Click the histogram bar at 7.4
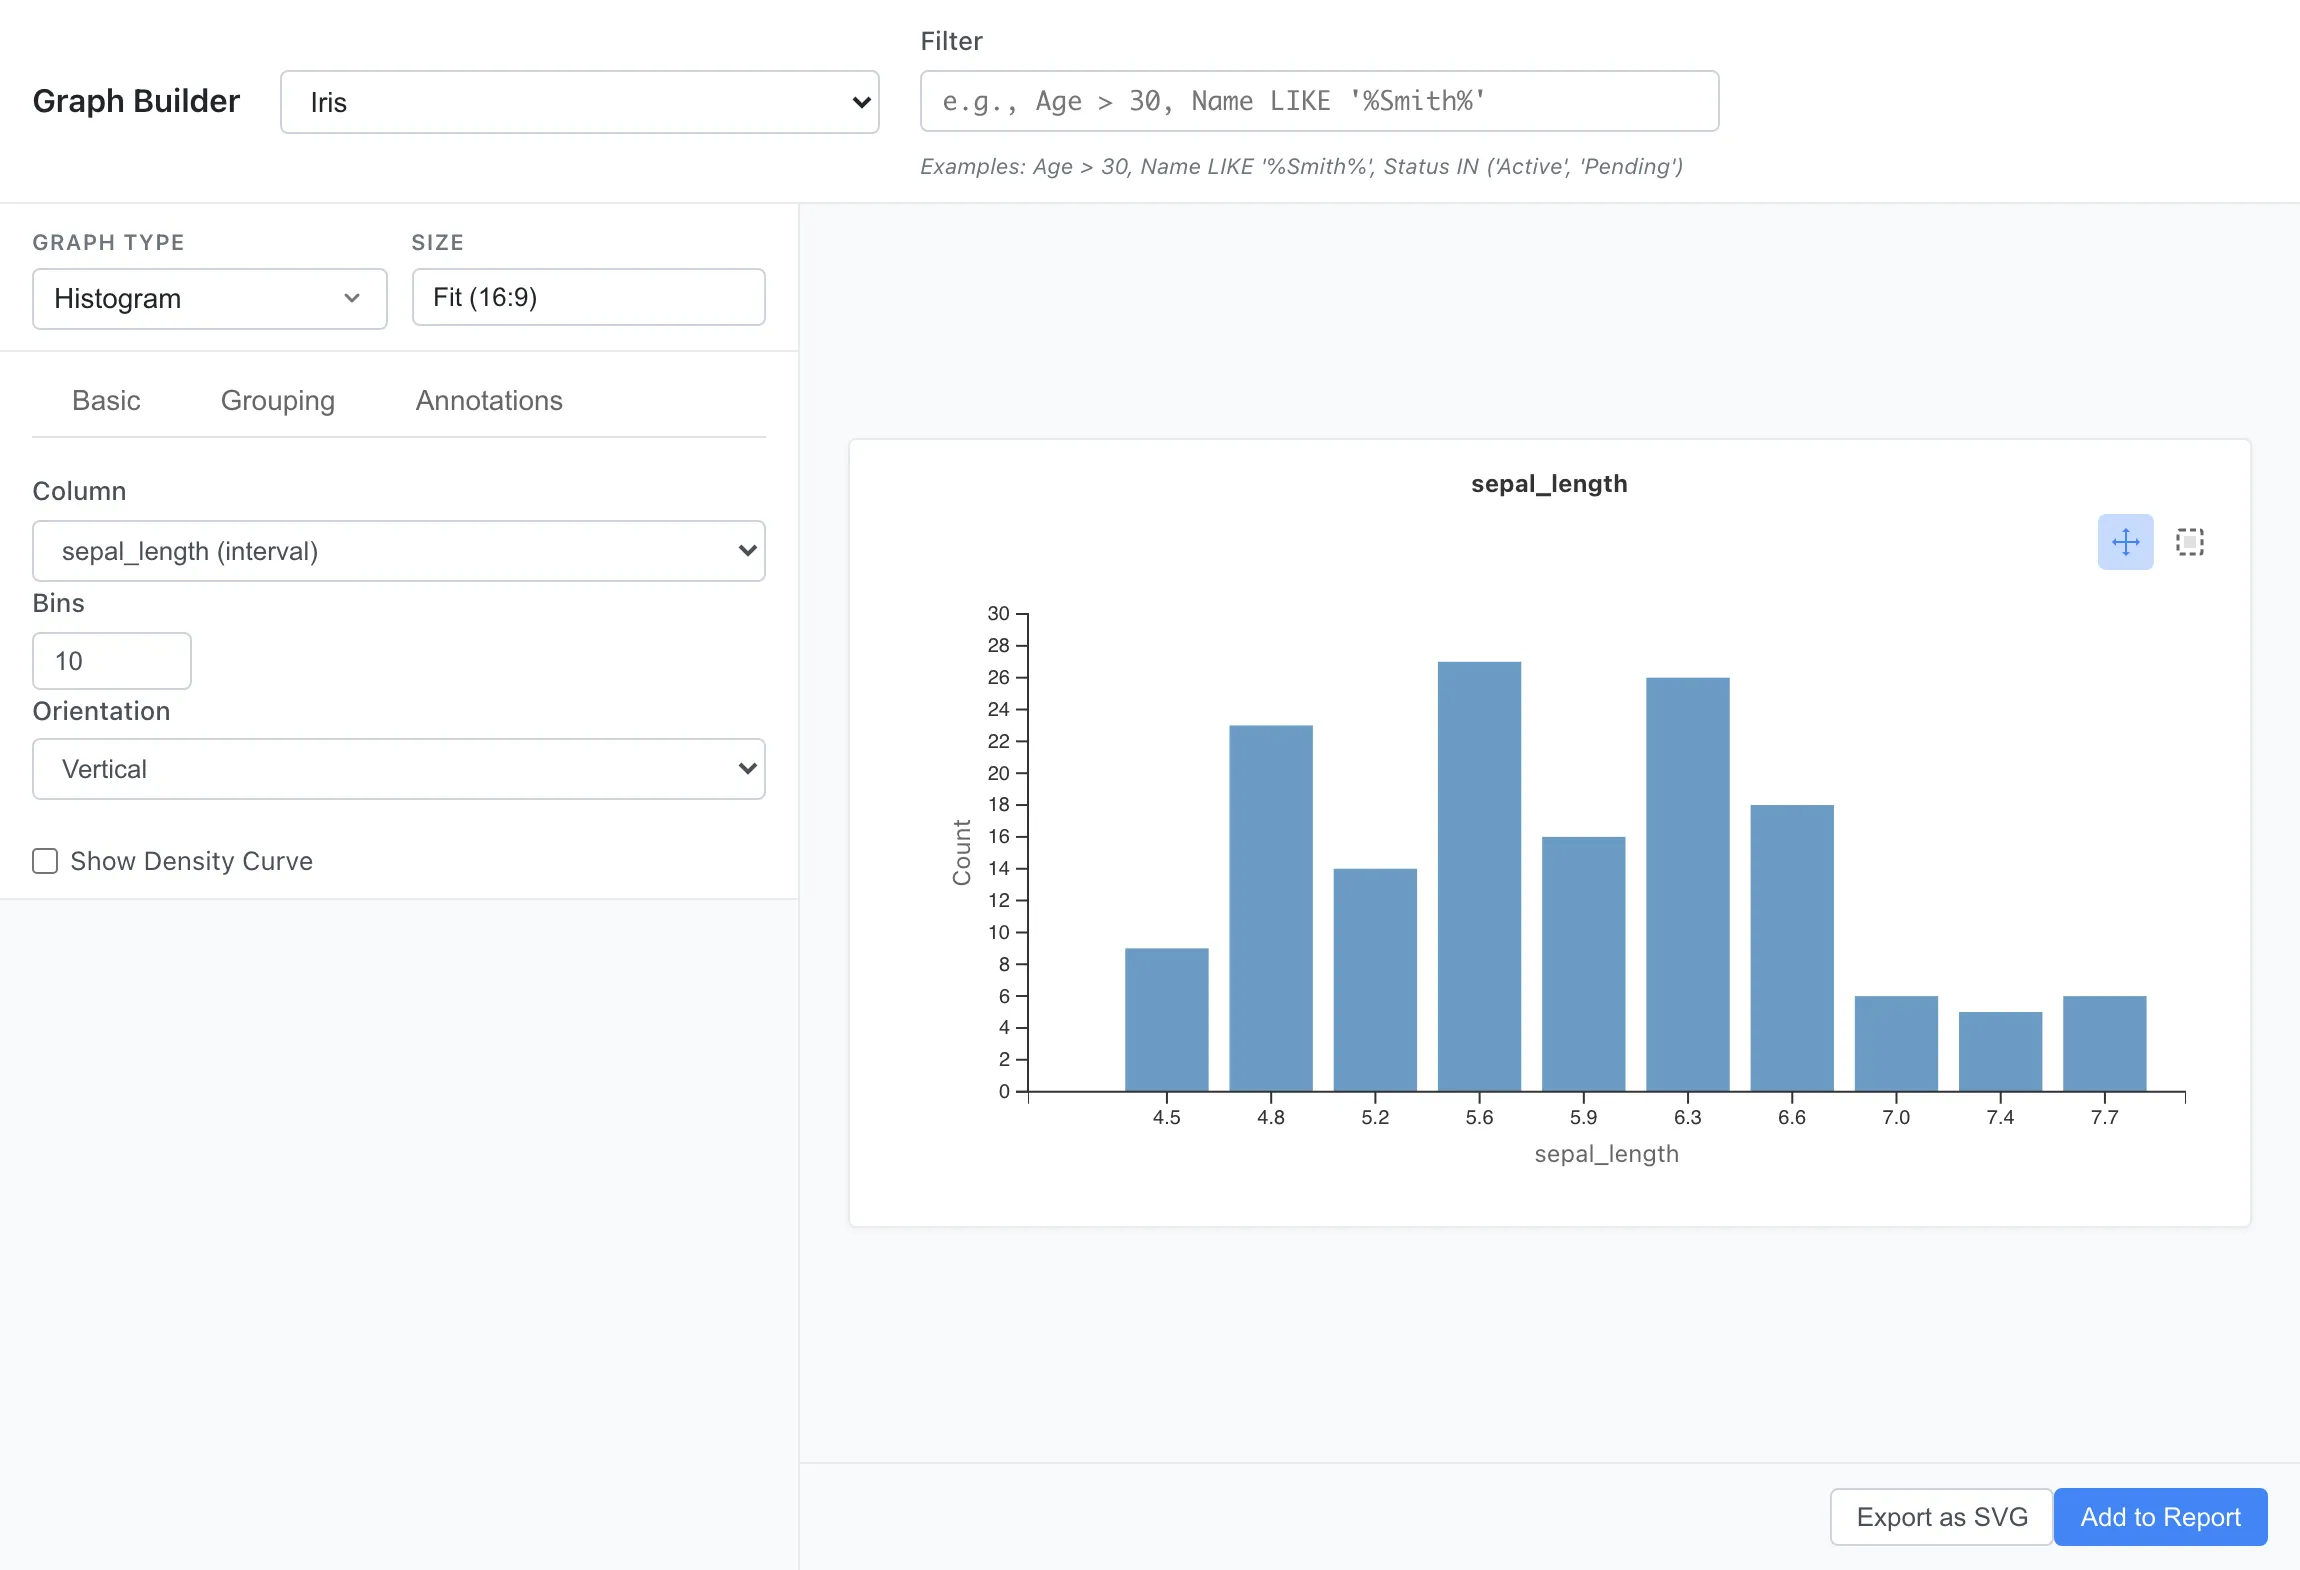2300x1570 pixels. pyautogui.click(x=2000, y=1051)
